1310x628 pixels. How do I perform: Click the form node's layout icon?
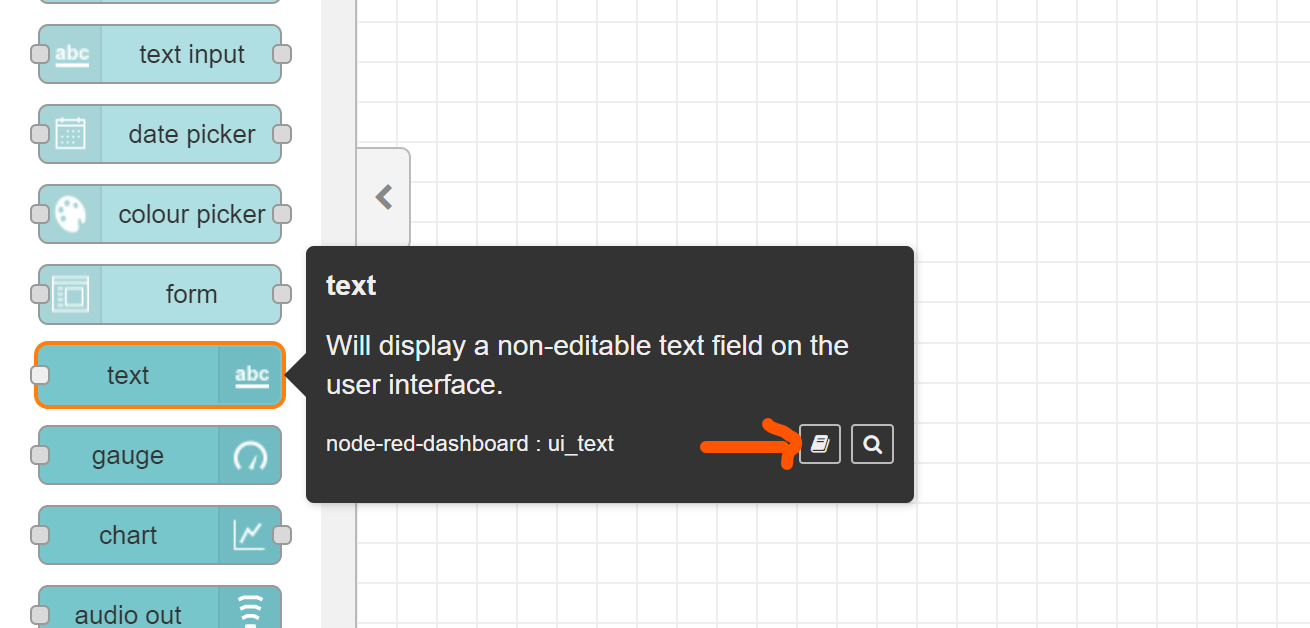coord(71,294)
